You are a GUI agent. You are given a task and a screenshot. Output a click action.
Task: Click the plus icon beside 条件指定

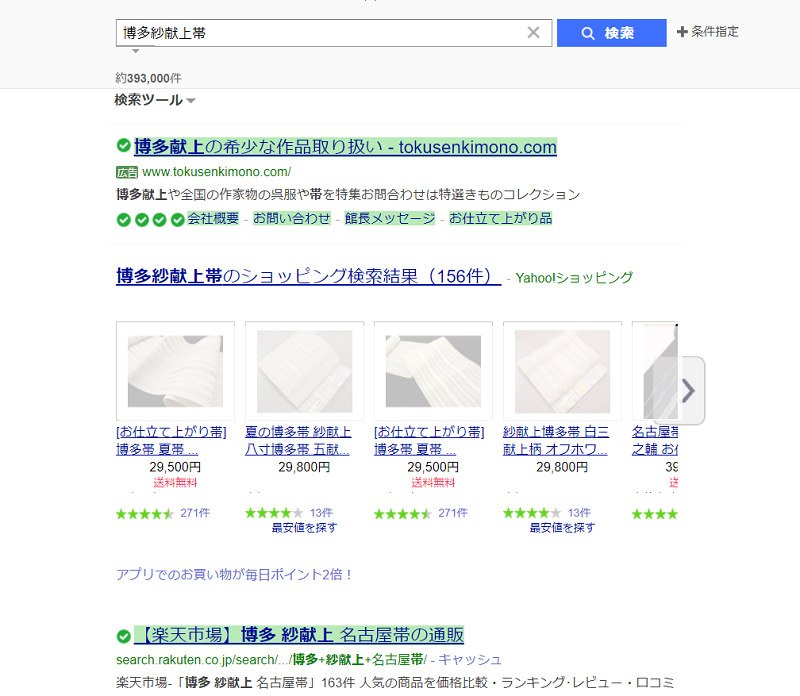(x=683, y=31)
